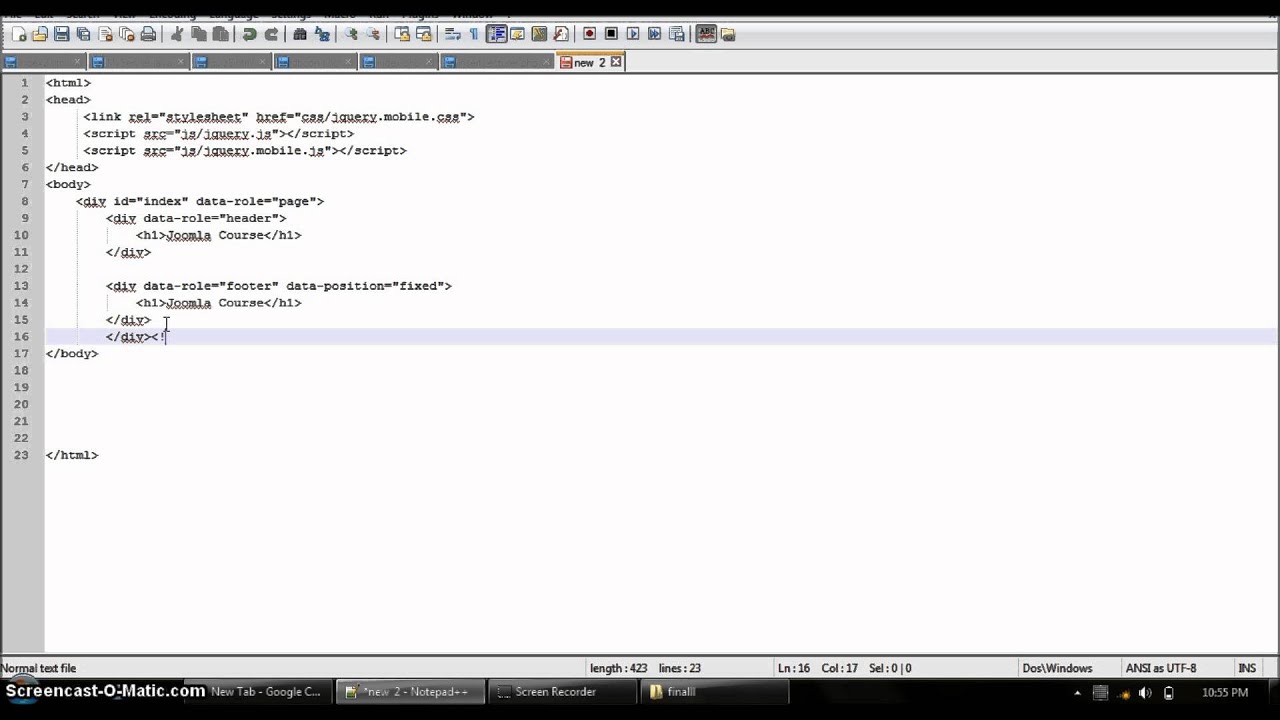Stop macro recording with the square icon
Viewport: 1280px width, 720px height.
coord(611,34)
